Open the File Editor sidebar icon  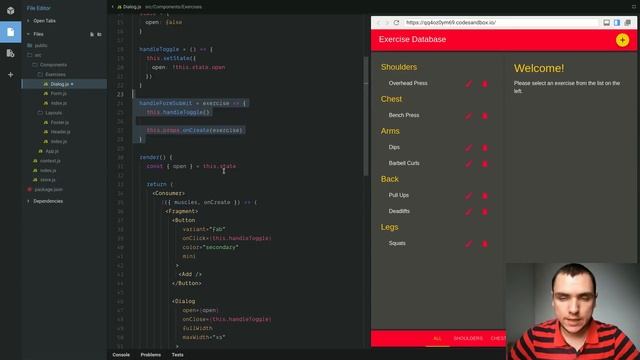(10, 32)
